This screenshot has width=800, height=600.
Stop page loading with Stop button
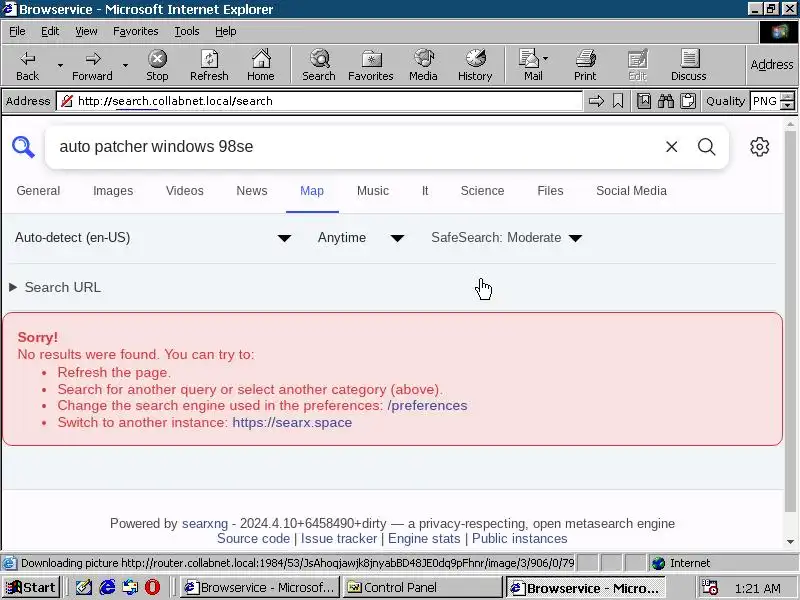coord(157,65)
